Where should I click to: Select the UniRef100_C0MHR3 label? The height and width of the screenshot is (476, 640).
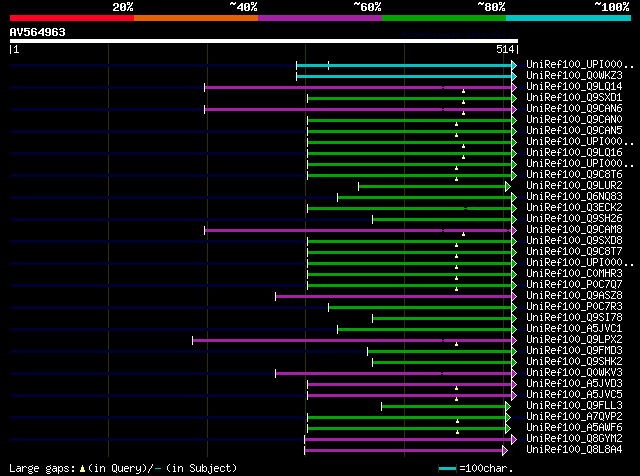pos(574,274)
